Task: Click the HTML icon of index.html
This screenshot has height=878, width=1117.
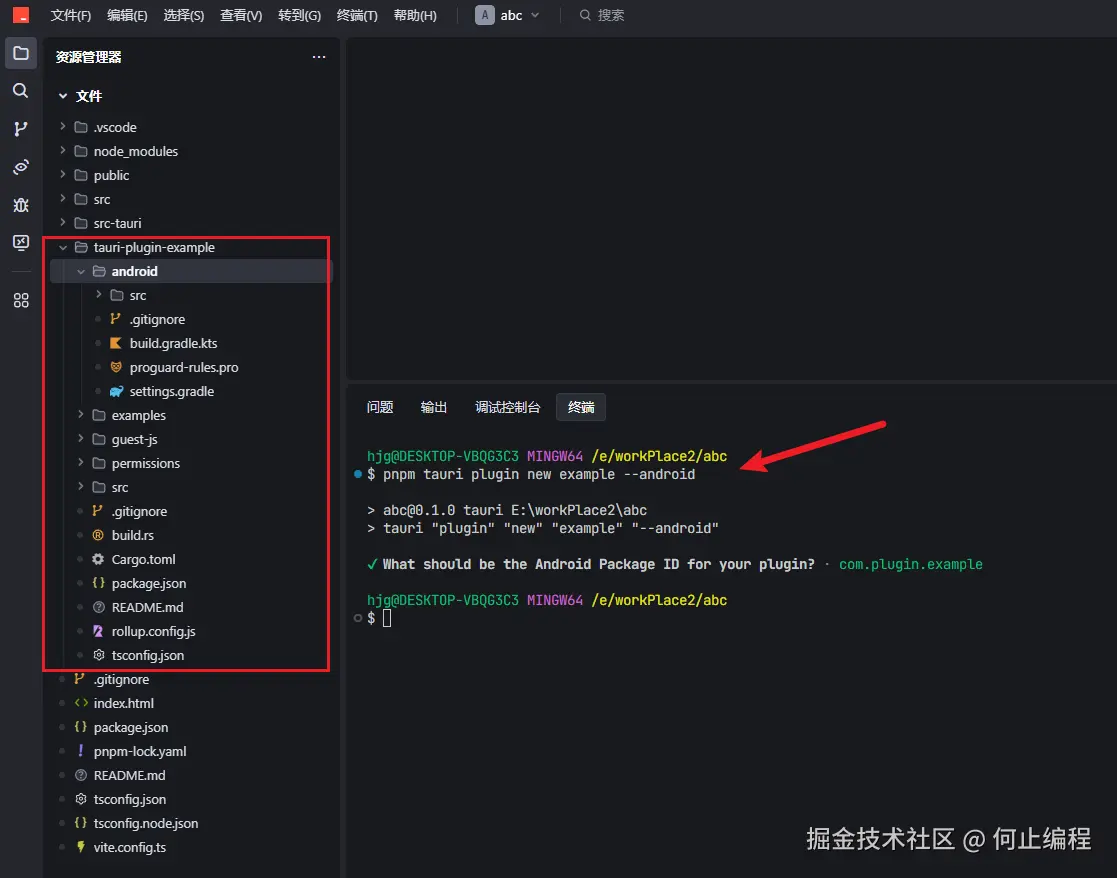Action: (x=80, y=704)
